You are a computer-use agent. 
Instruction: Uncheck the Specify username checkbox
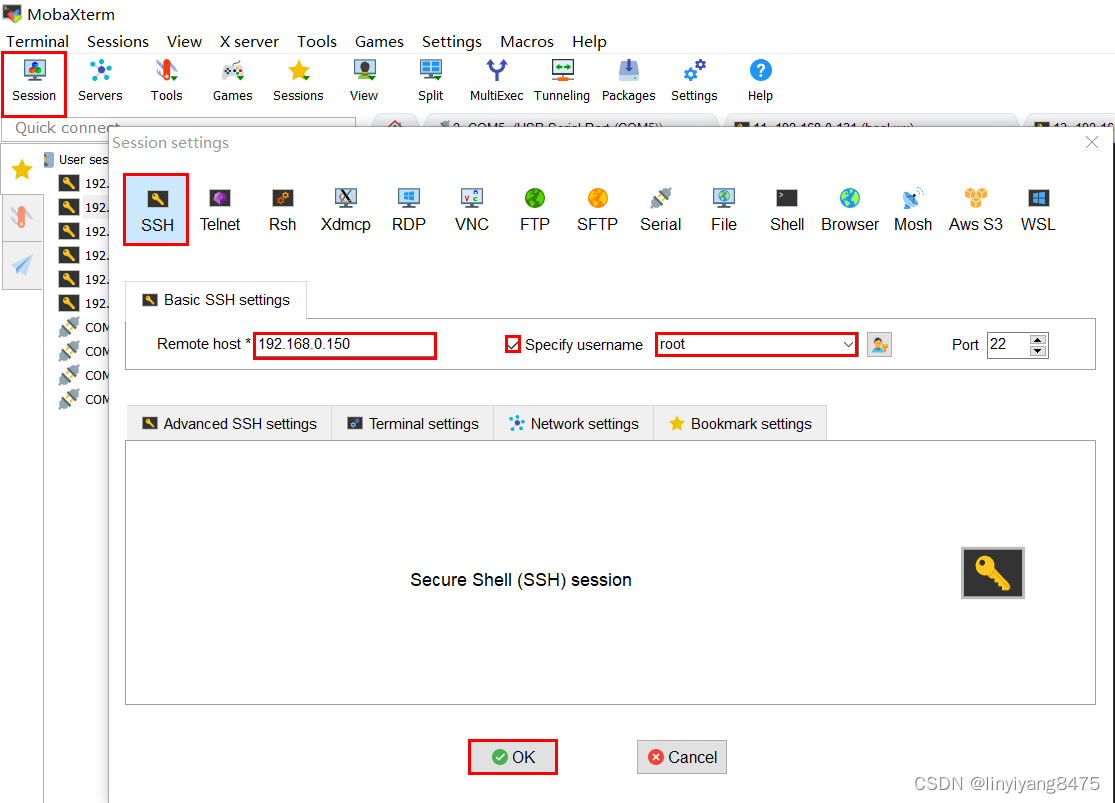pos(513,344)
